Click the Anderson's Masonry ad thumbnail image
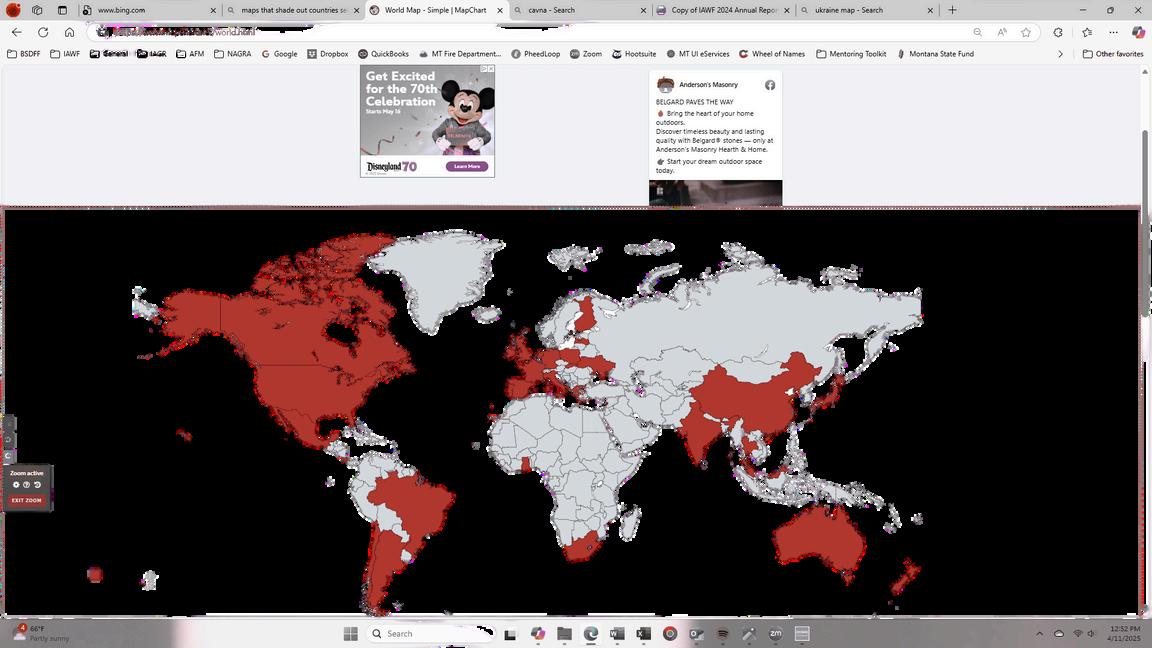The image size is (1152, 648). pyautogui.click(x=716, y=193)
